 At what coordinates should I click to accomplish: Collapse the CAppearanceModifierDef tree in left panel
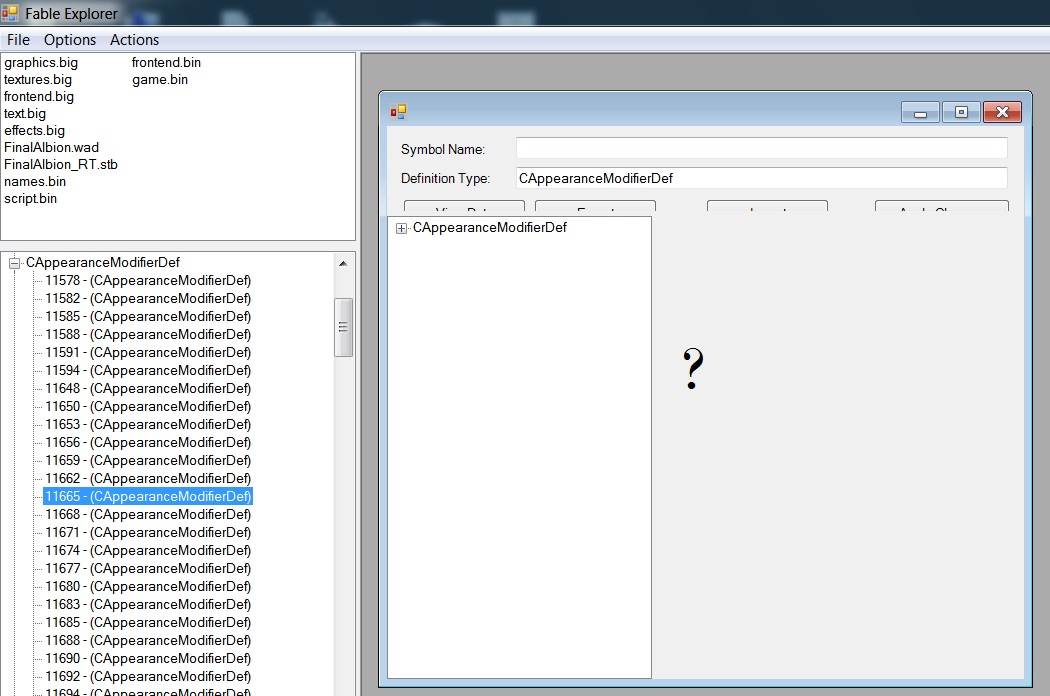[15, 263]
